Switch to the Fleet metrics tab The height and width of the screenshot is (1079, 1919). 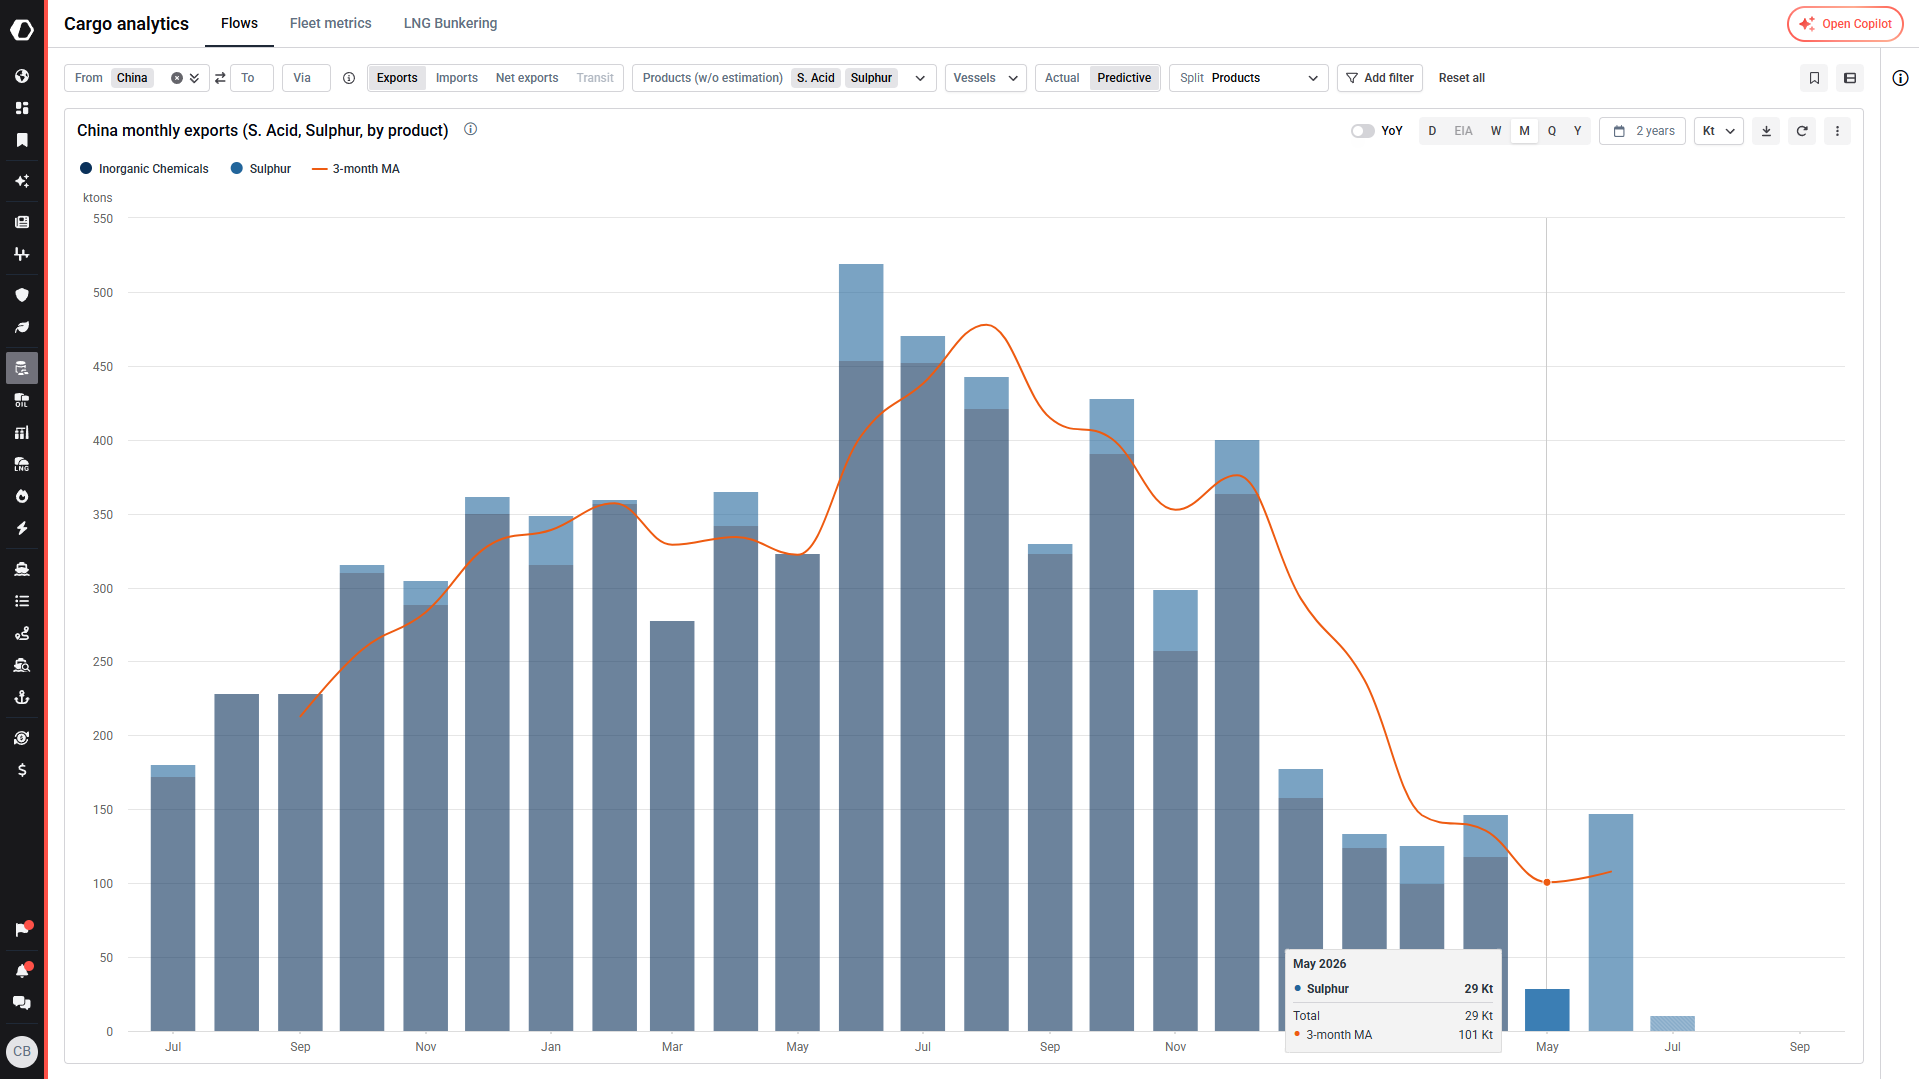330,23
